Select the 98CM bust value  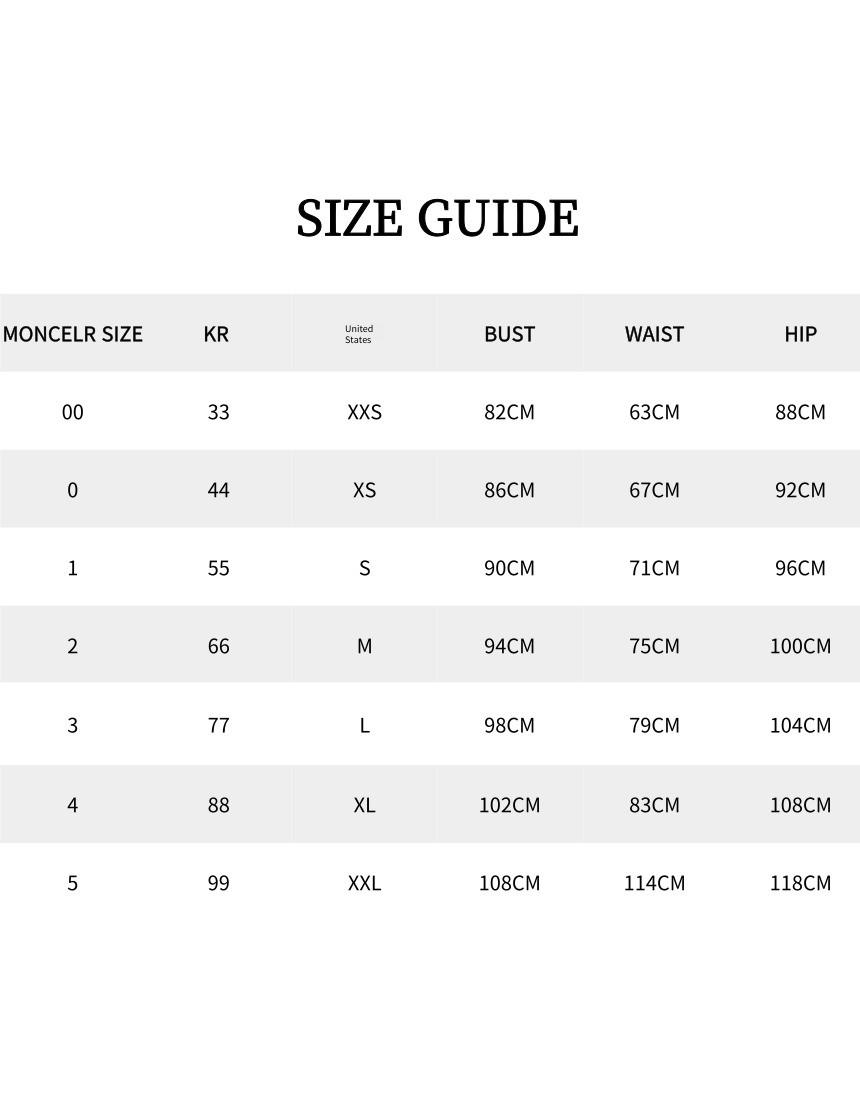point(509,725)
